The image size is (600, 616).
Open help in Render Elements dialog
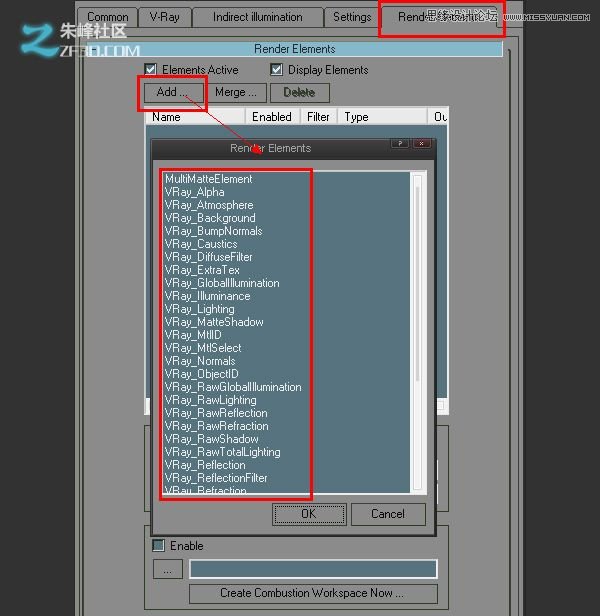coord(400,143)
